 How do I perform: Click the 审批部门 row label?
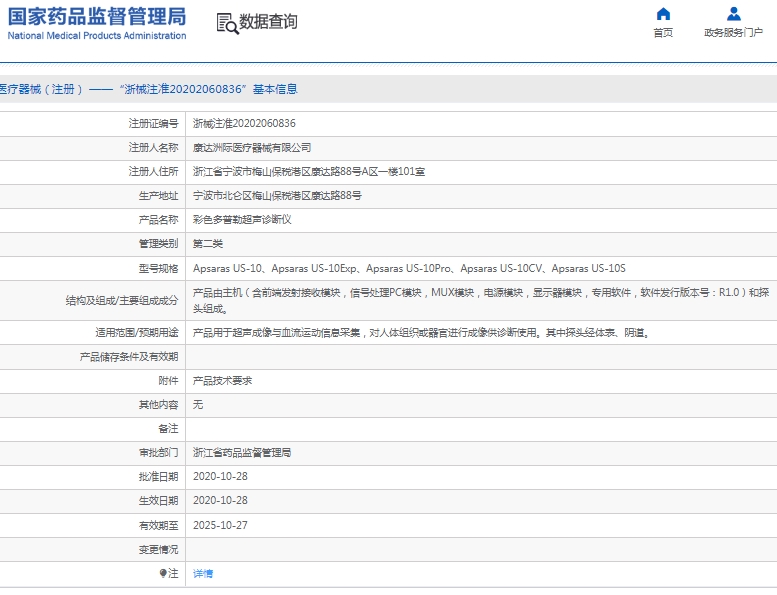click(159, 453)
